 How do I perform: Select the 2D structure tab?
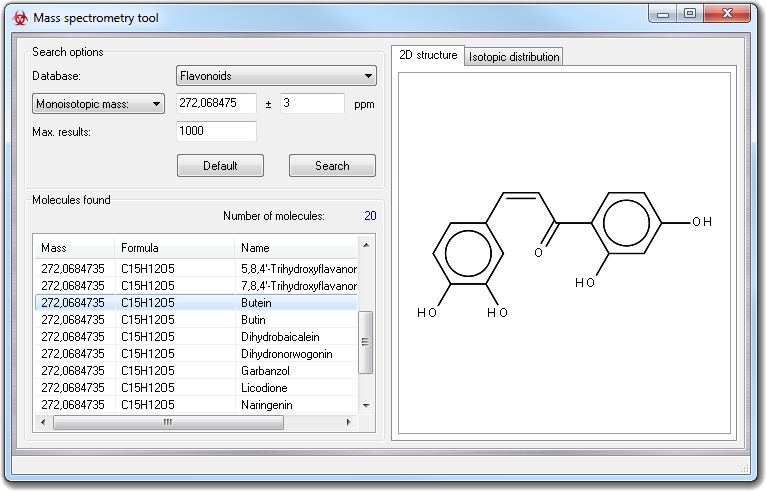(x=428, y=56)
